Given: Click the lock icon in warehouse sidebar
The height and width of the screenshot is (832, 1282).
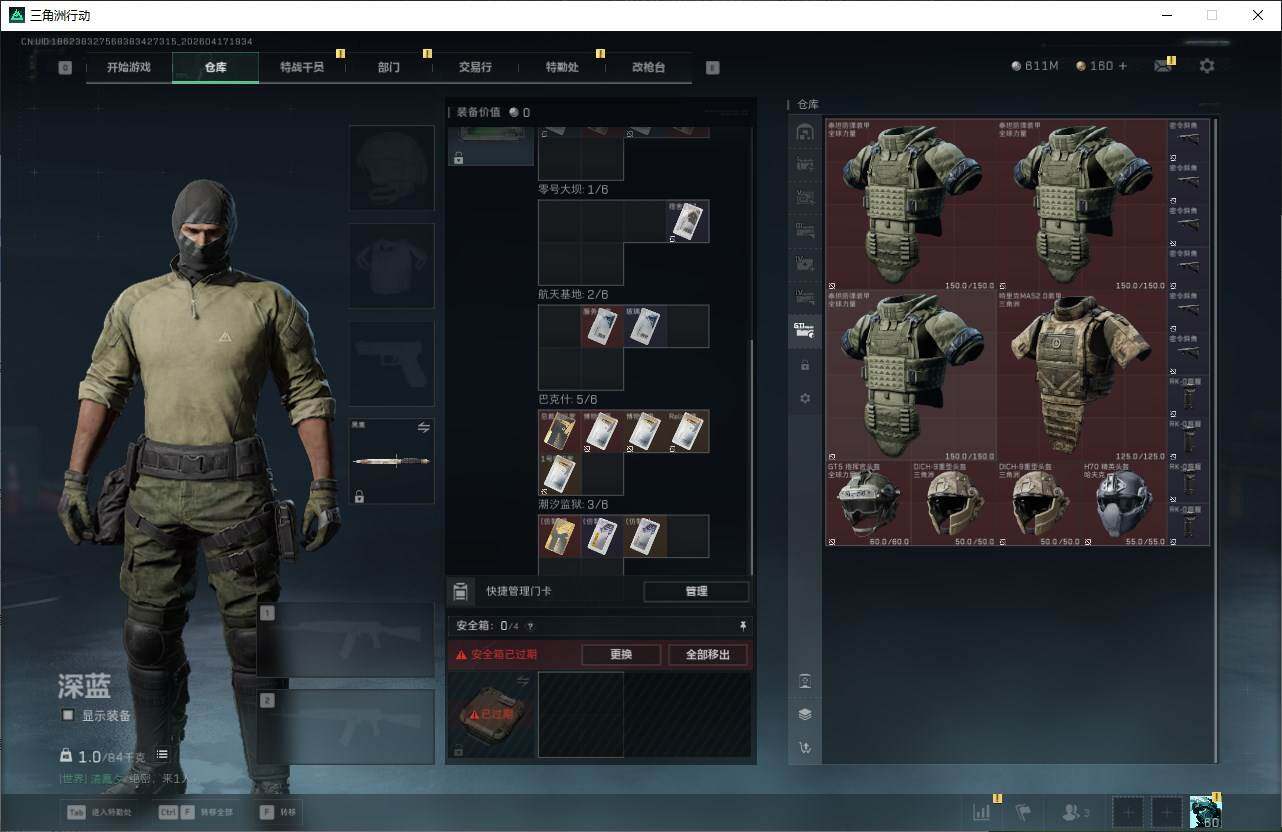Looking at the screenshot, I should pyautogui.click(x=805, y=366).
